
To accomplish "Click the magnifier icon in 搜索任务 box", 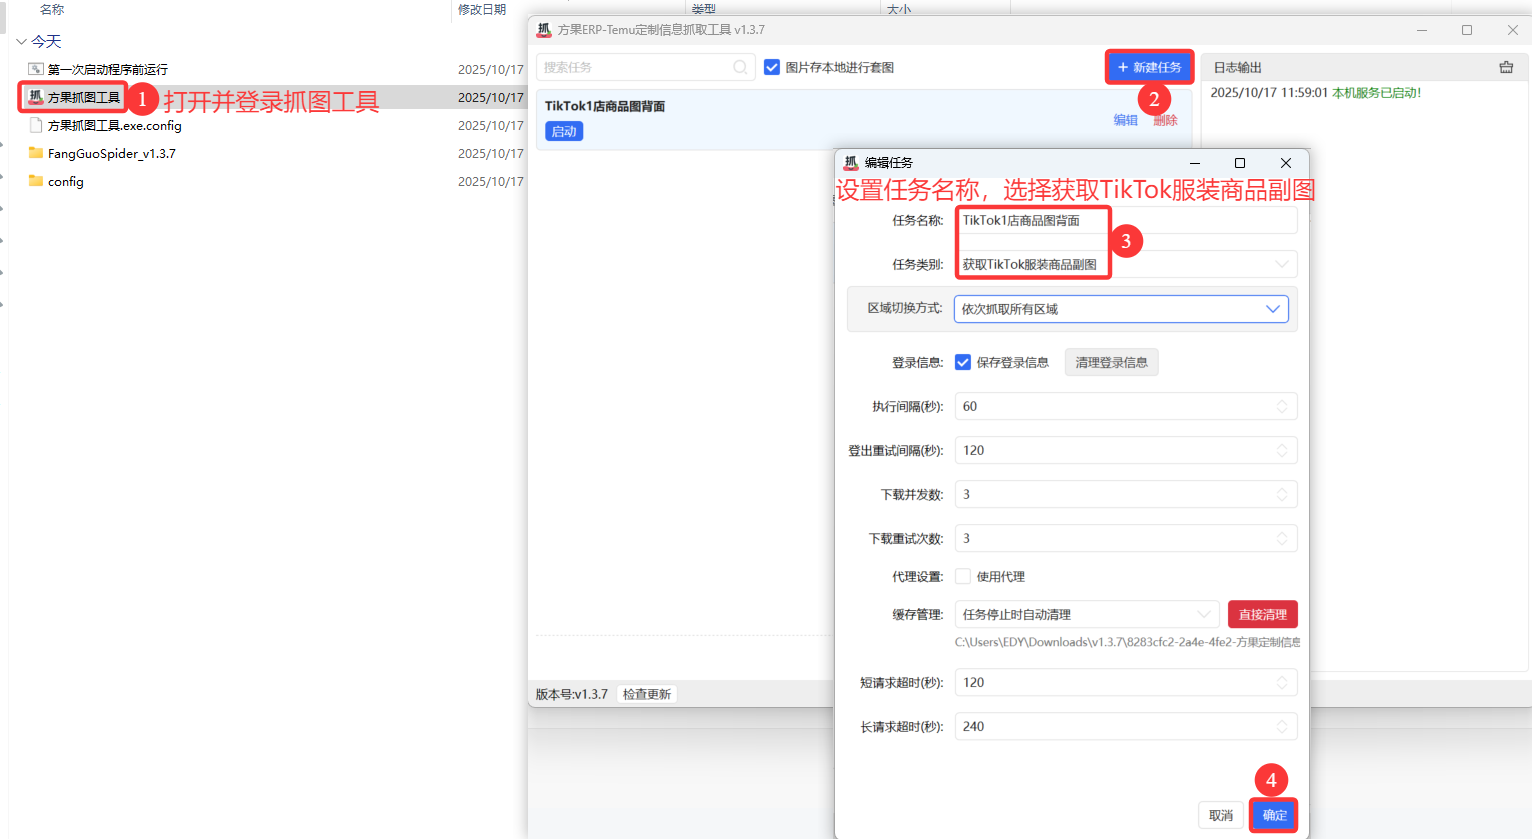I will [x=740, y=67].
